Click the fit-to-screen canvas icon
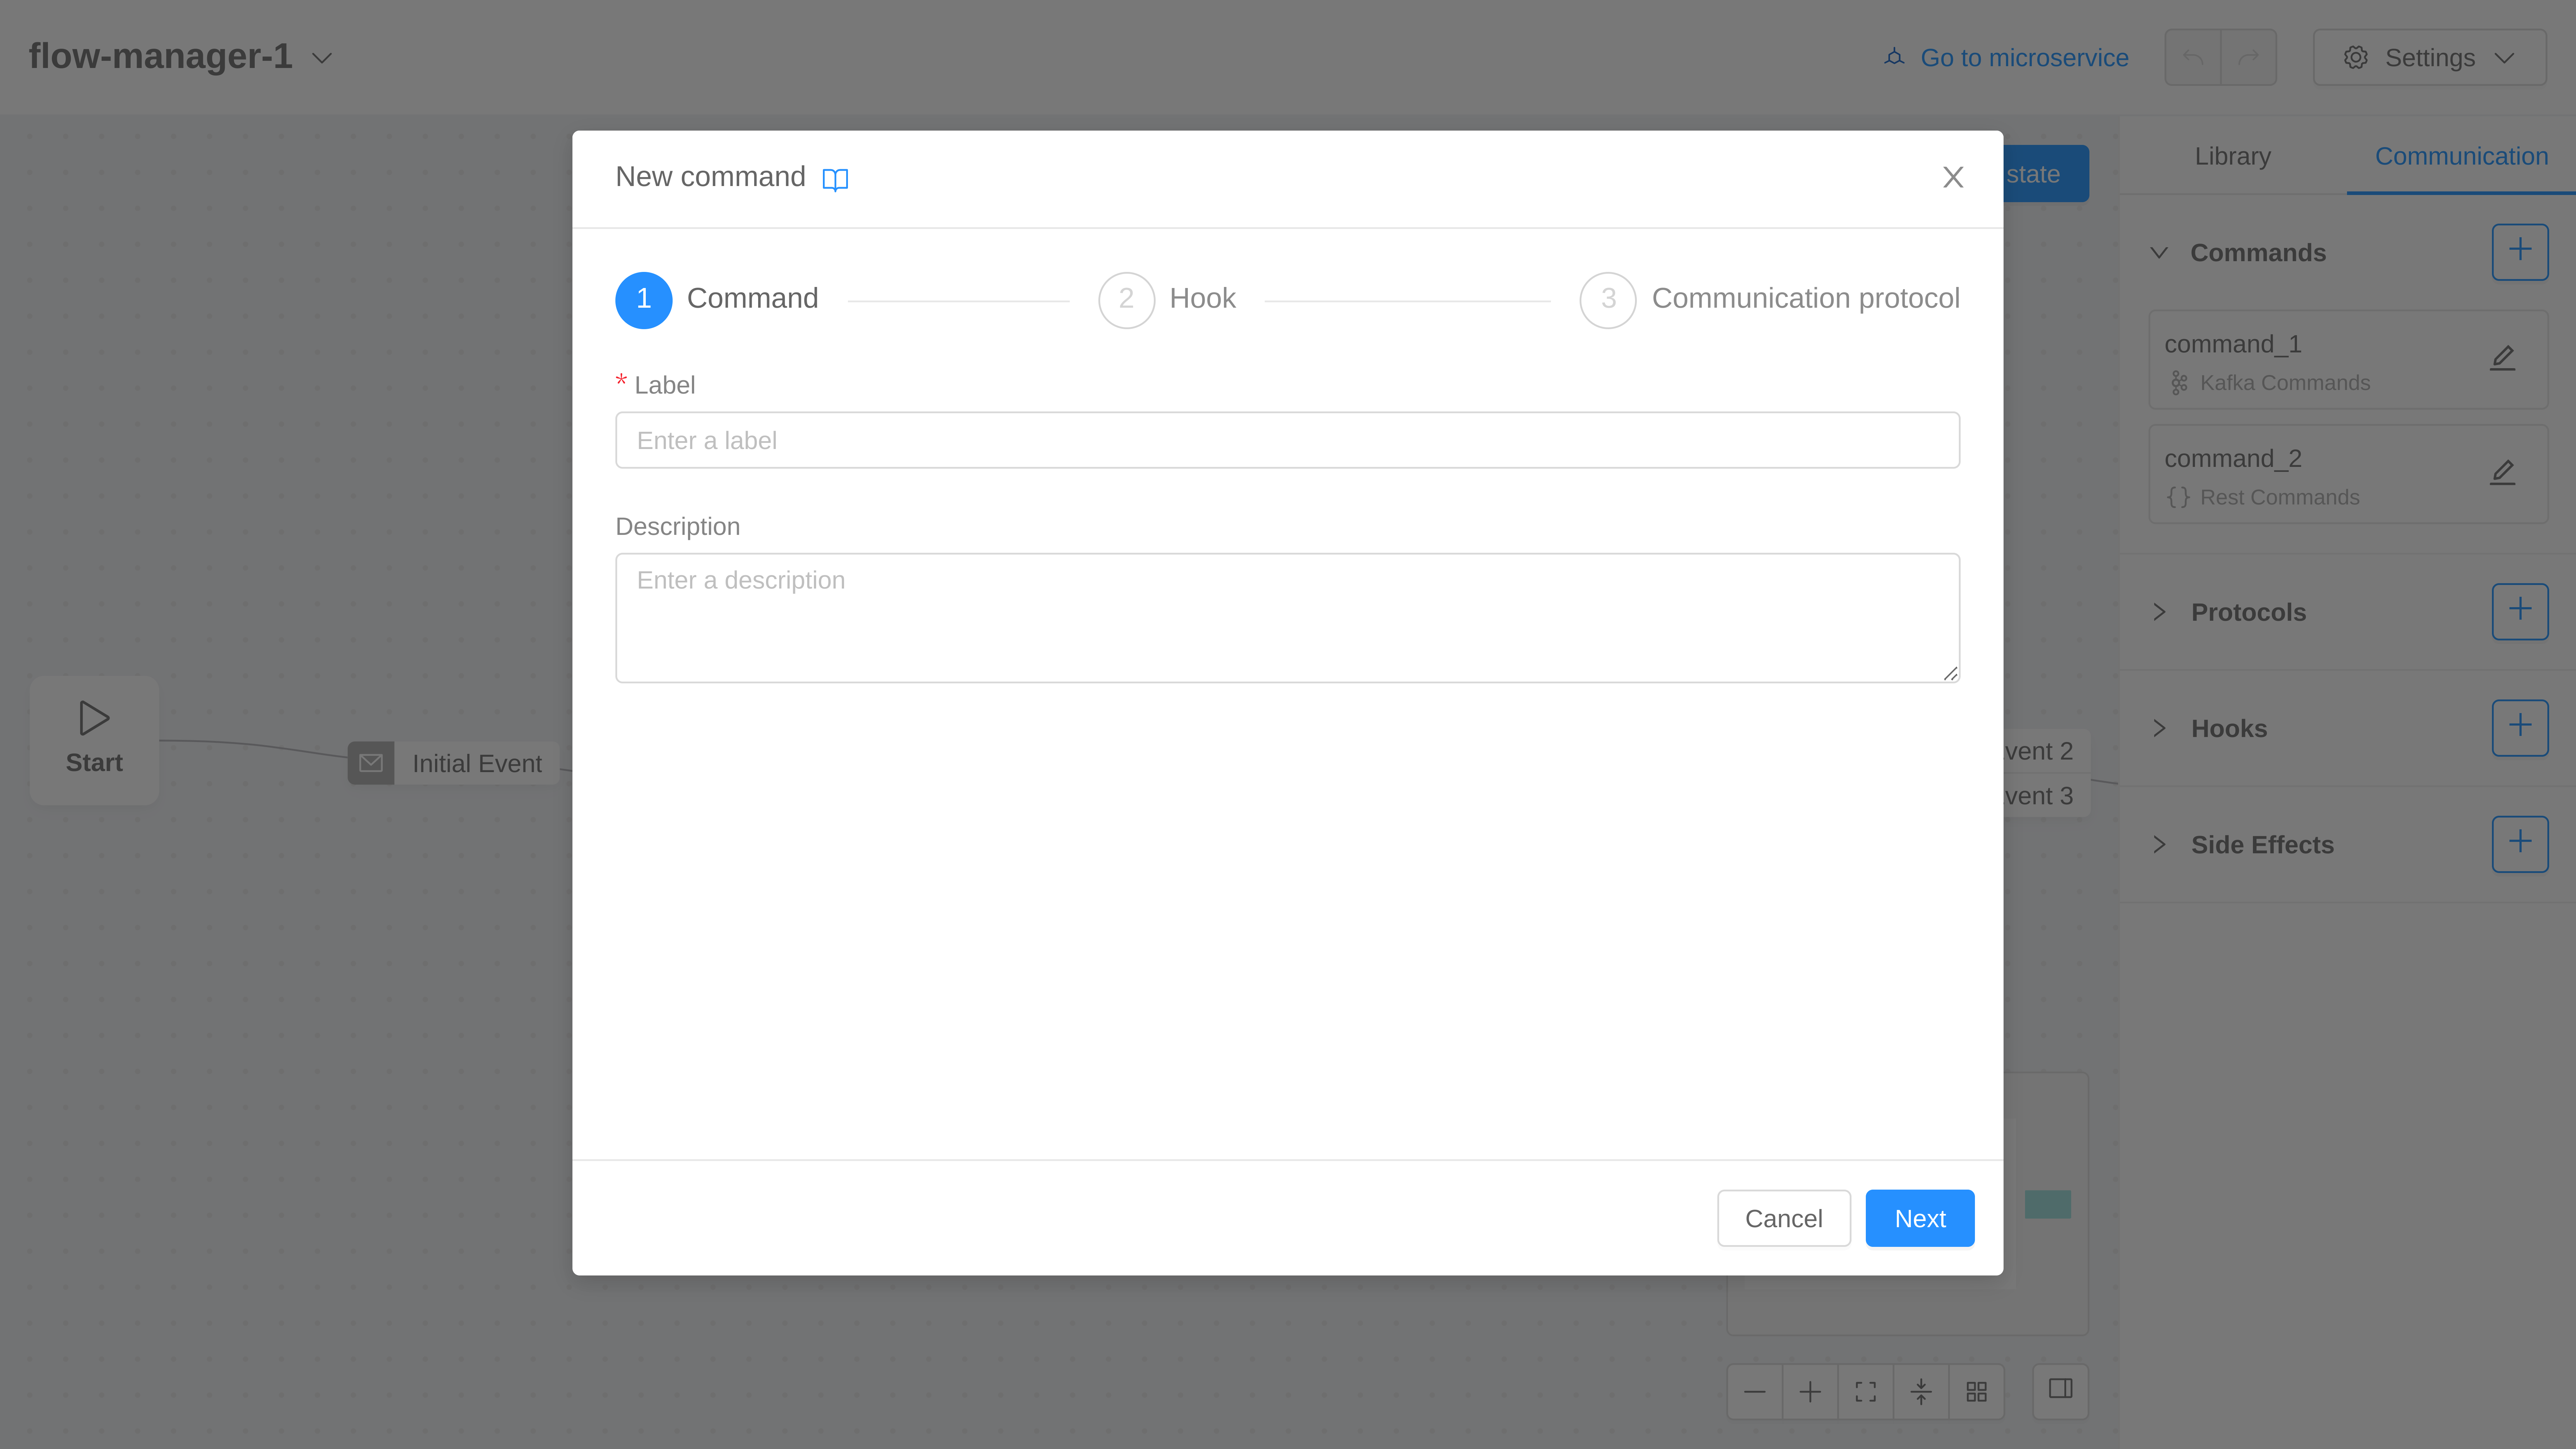 pyautogui.click(x=1865, y=1391)
